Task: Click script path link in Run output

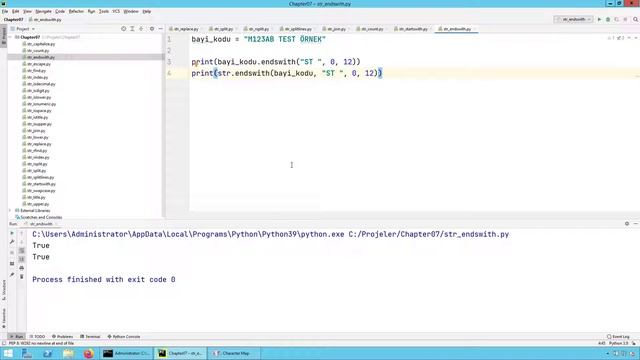Action: pyautogui.click(x=429, y=234)
